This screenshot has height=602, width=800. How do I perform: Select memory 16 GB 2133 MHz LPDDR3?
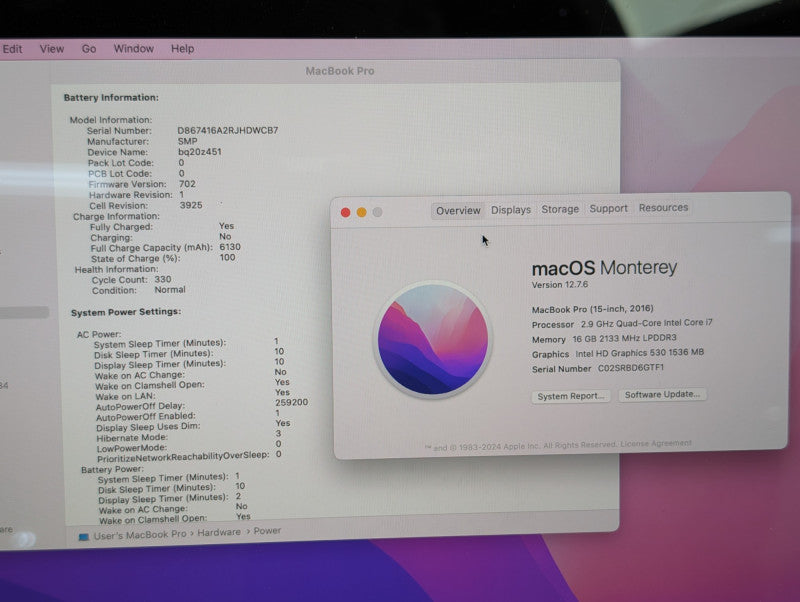click(624, 338)
